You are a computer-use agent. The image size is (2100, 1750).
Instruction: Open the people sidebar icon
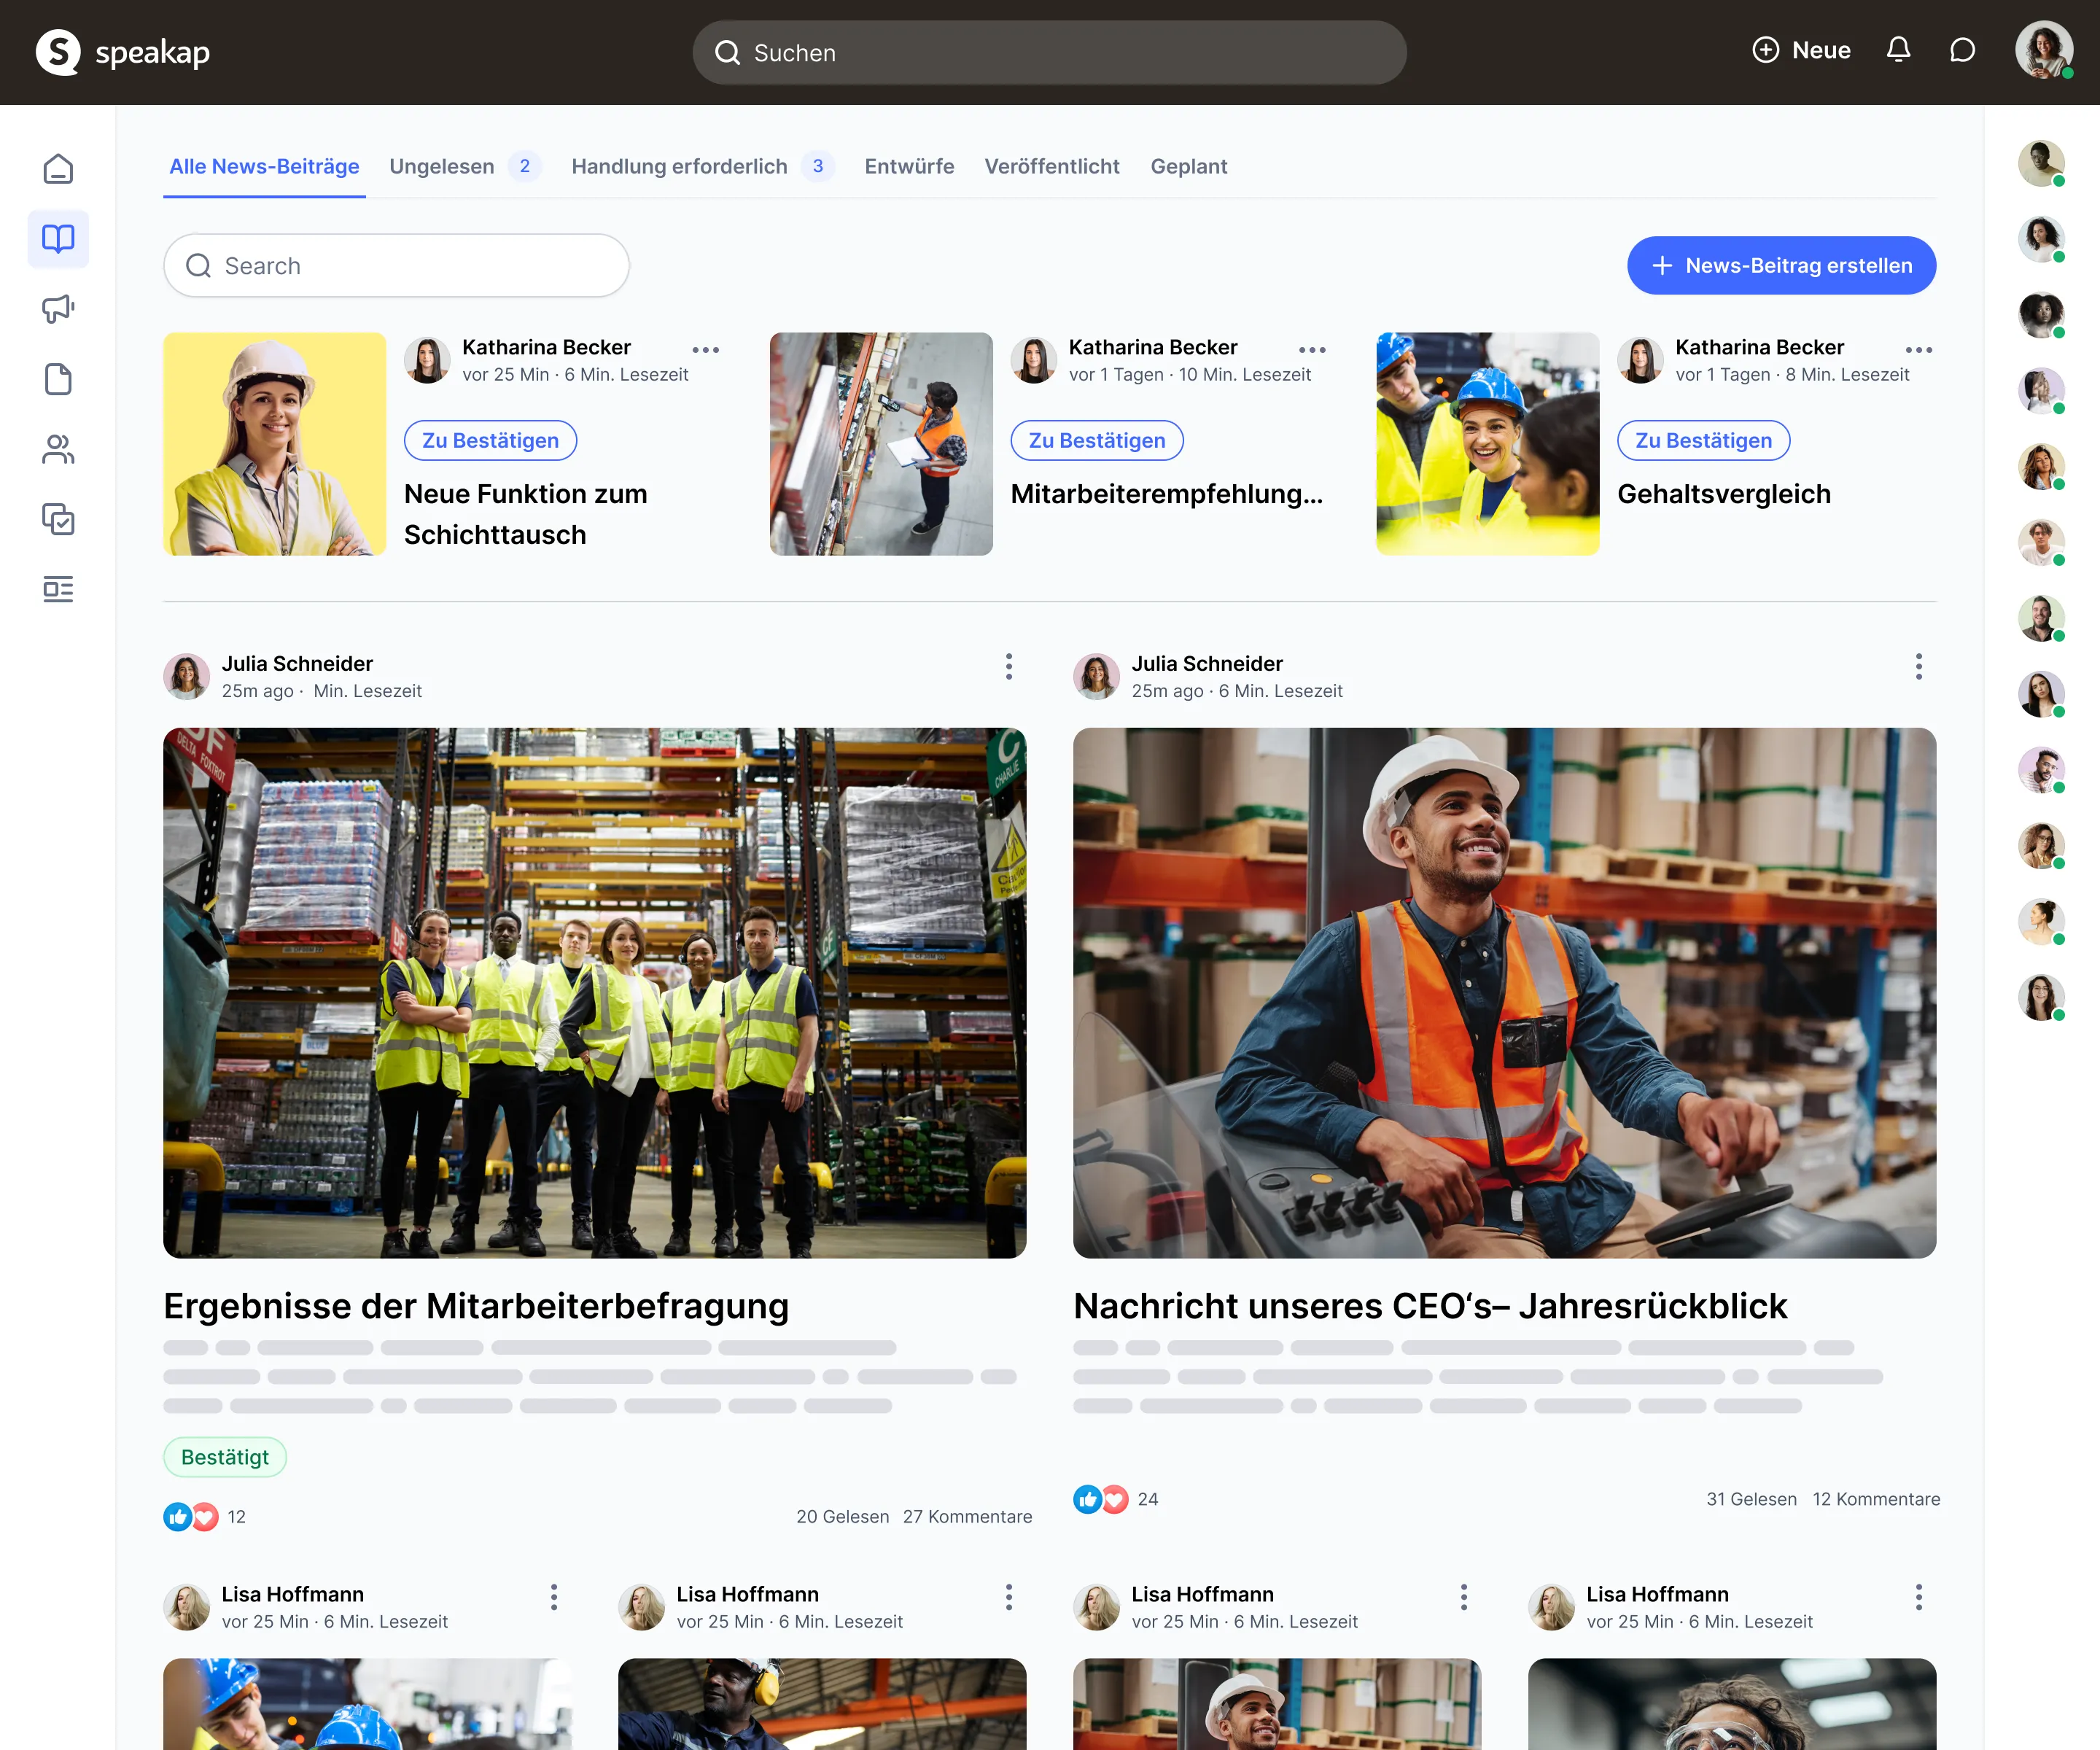[58, 449]
